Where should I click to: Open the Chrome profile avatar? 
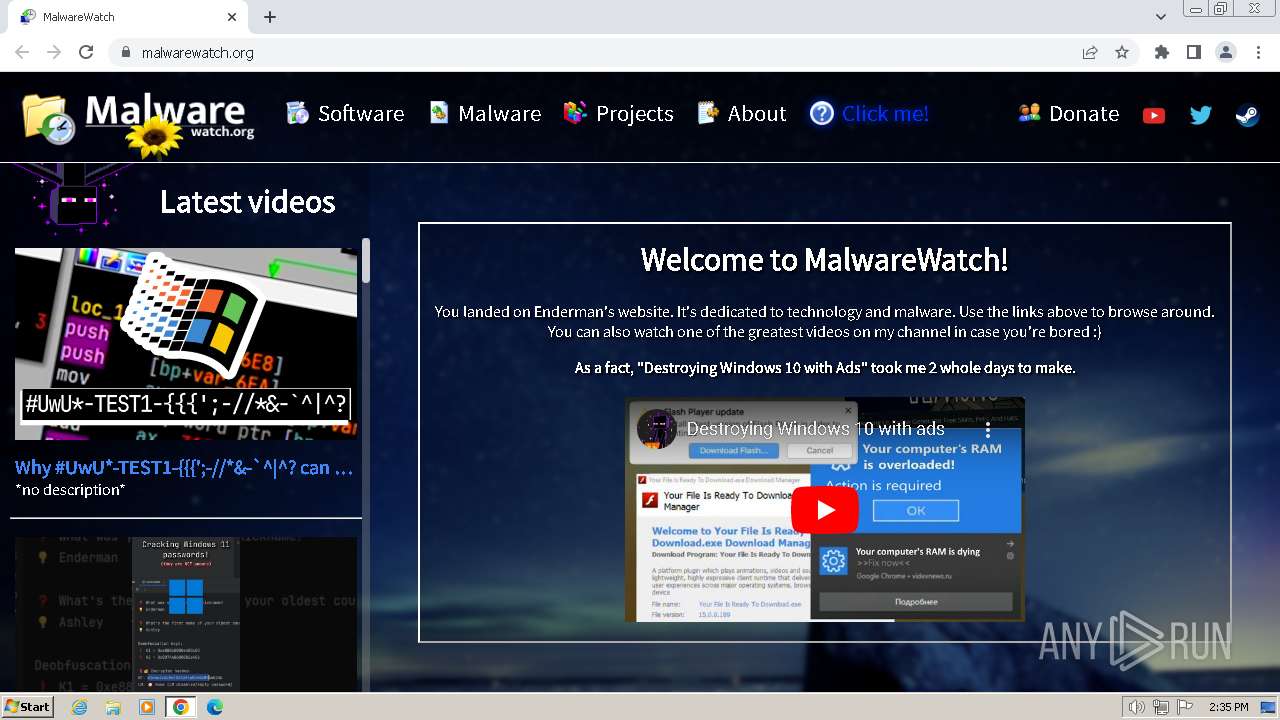click(x=1225, y=52)
